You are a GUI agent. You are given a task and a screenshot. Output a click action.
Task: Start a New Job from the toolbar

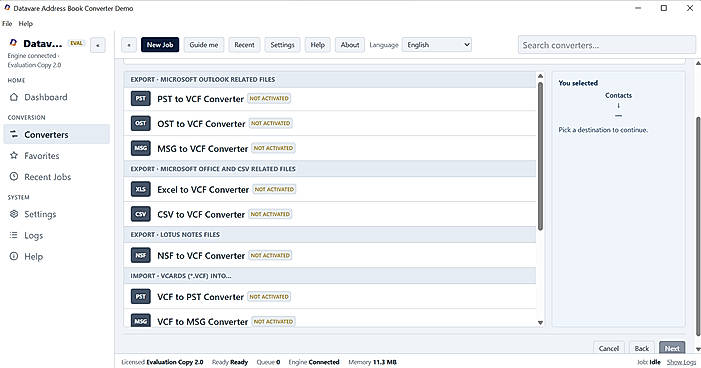160,45
